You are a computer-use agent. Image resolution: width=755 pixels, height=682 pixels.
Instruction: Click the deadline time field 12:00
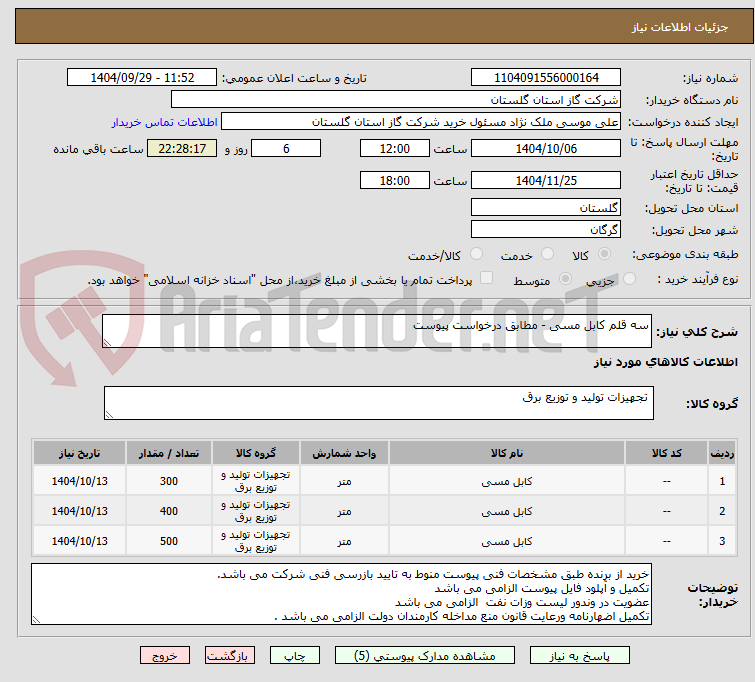click(x=395, y=148)
